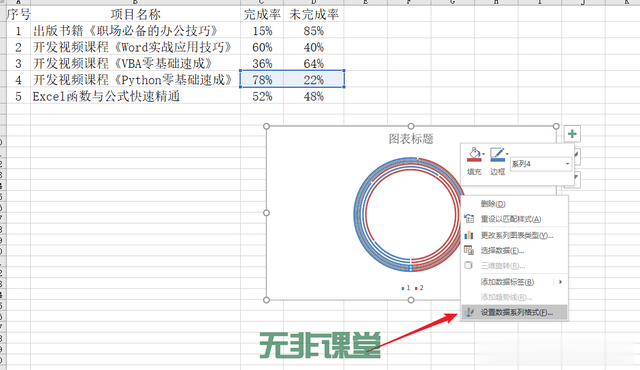Click the 边框 outline pen icon
The height and width of the screenshot is (370, 640).
[497, 155]
